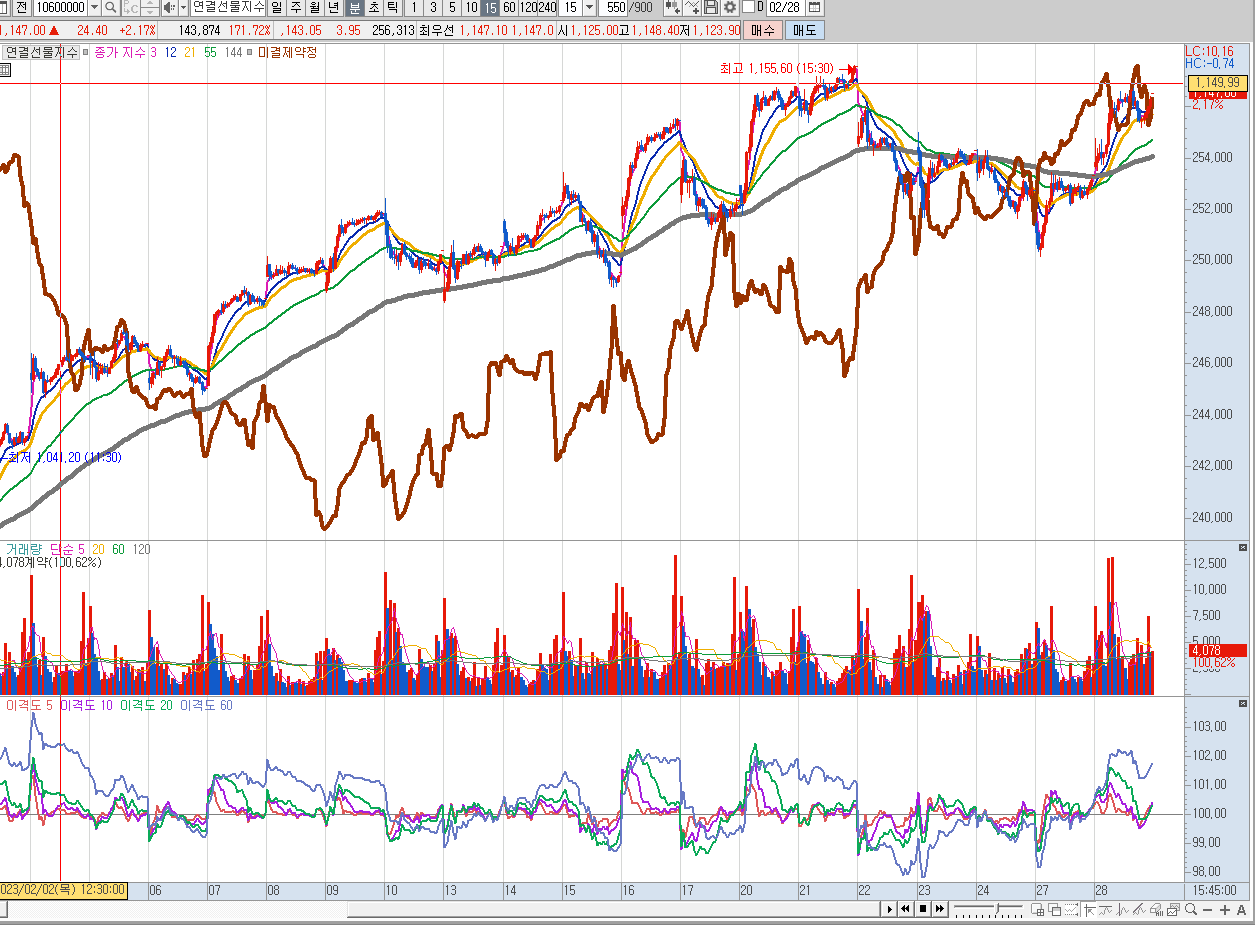The width and height of the screenshot is (1255, 925).
Task: Toggle the 미결제약정 indicator marker square
Action: [250, 52]
